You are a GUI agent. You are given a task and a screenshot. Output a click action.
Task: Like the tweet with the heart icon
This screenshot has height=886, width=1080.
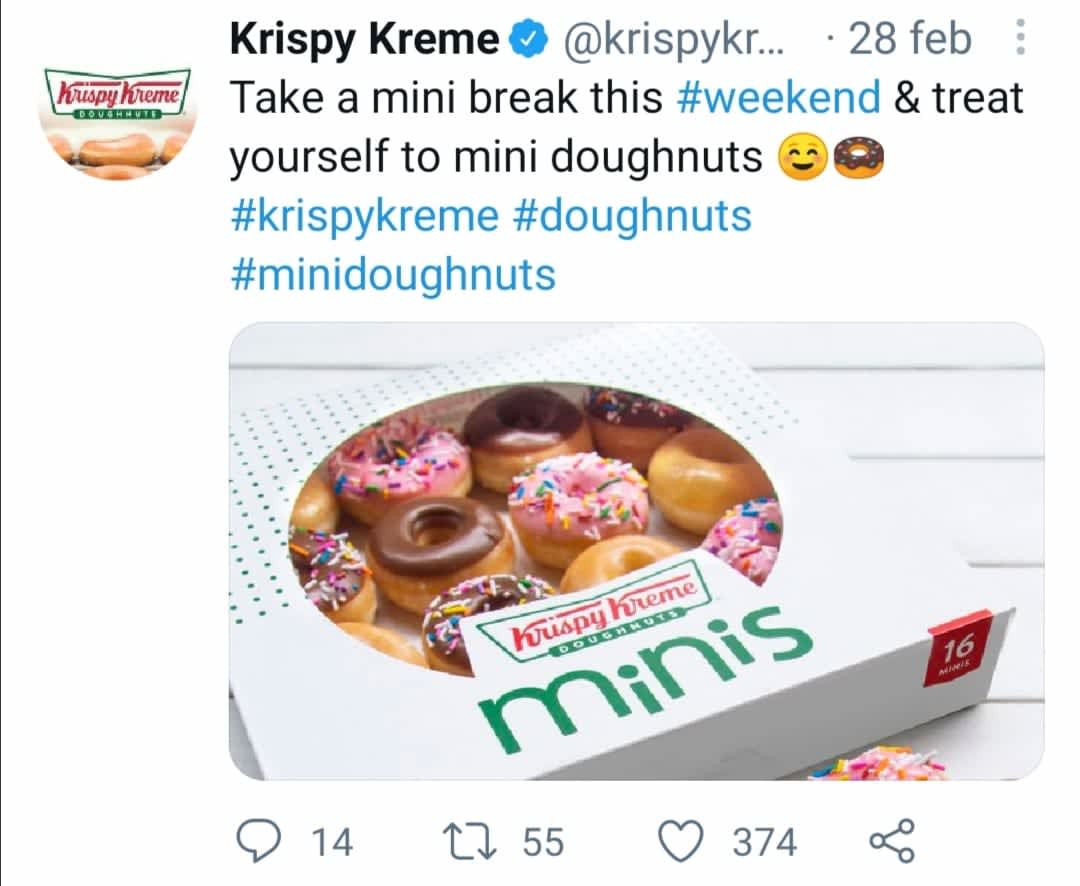(686, 841)
